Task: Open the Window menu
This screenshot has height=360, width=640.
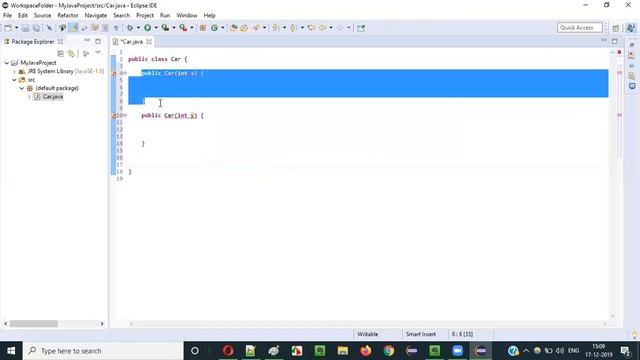Action: pos(187,16)
